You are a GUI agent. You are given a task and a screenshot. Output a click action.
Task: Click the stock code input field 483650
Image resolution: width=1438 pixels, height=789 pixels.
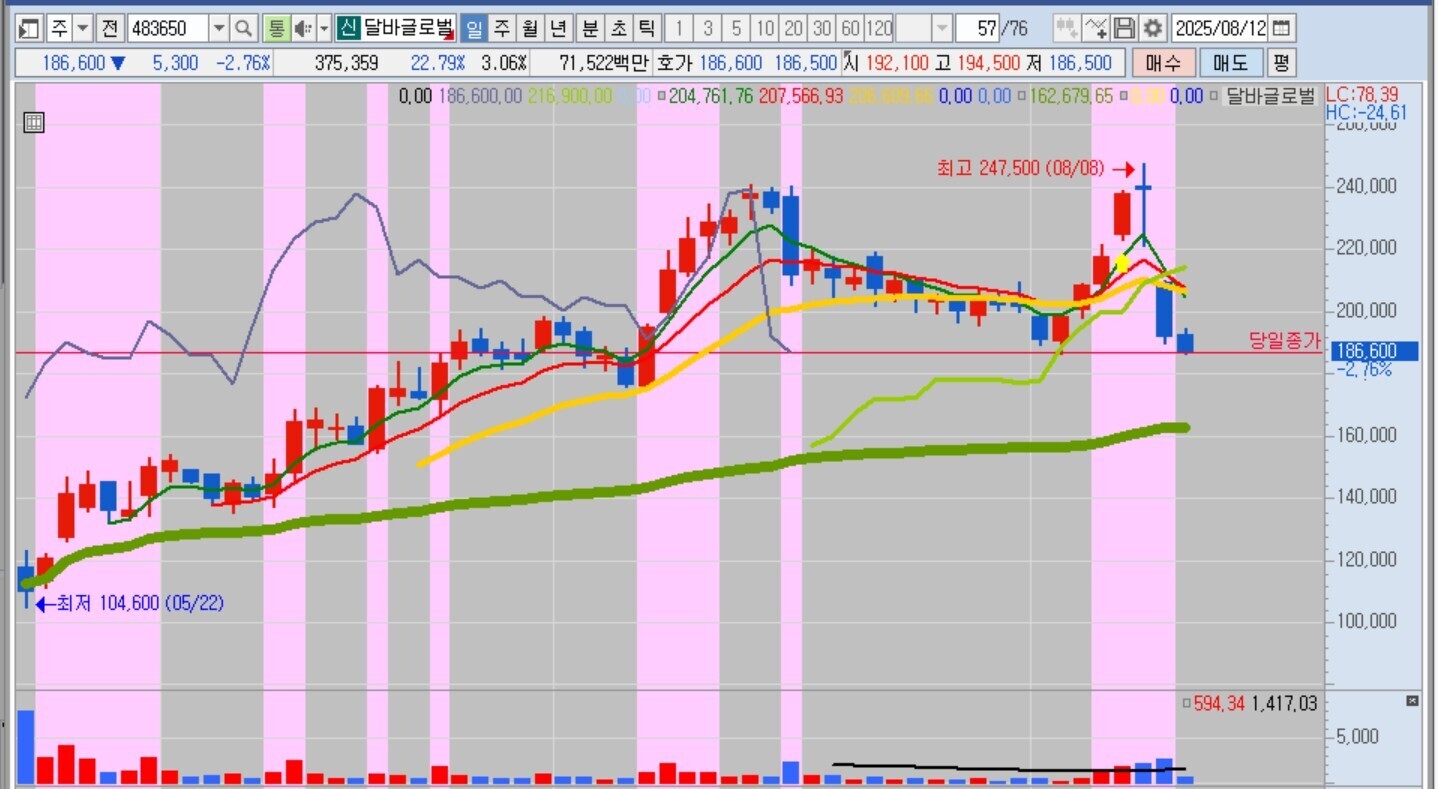tap(166, 28)
